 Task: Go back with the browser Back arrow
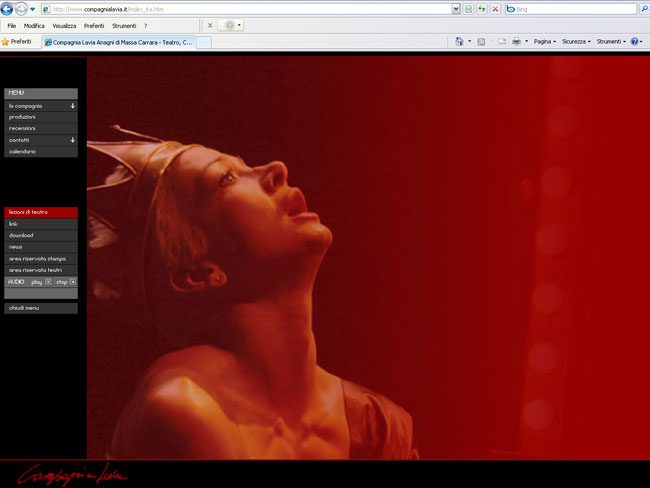pyautogui.click(x=7, y=9)
